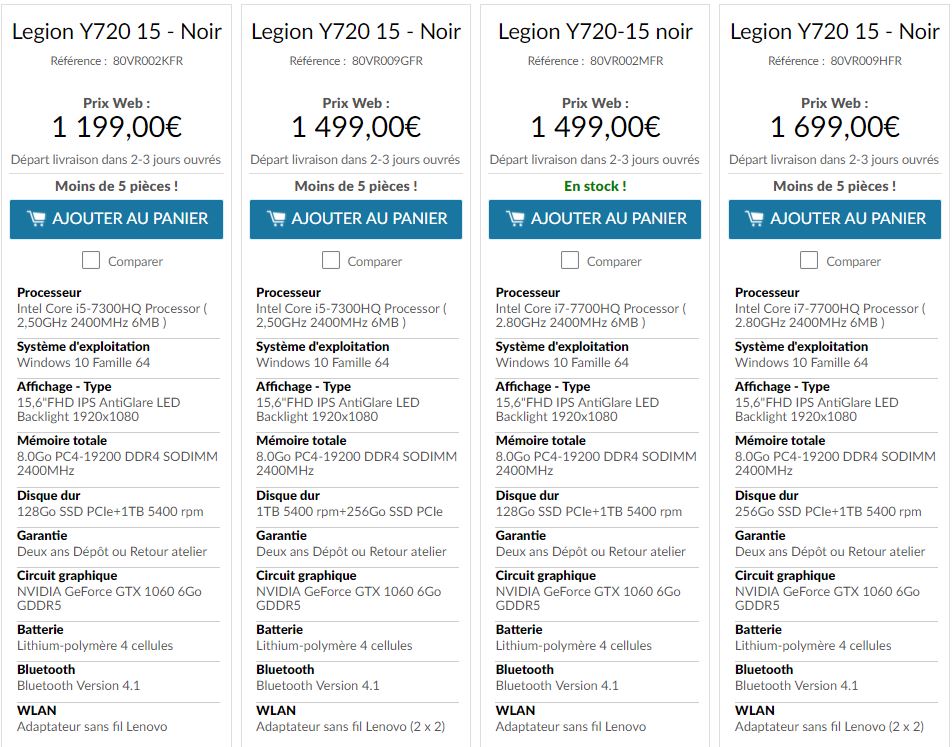Click the En stock ! availability label

click(x=595, y=186)
